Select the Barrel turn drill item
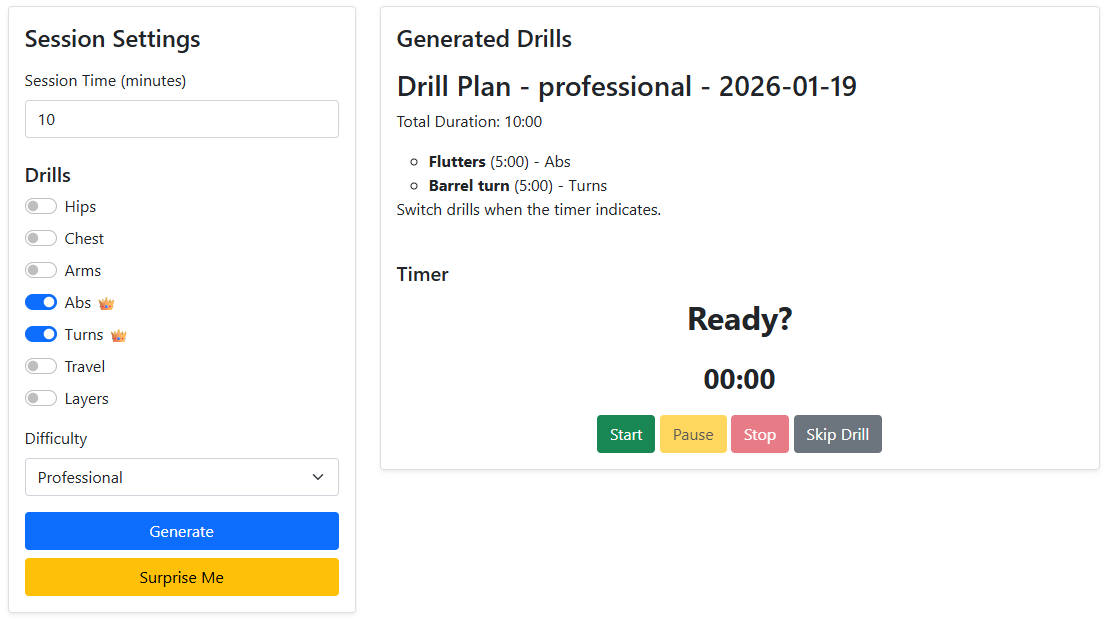The height and width of the screenshot is (619, 1107). 468,186
